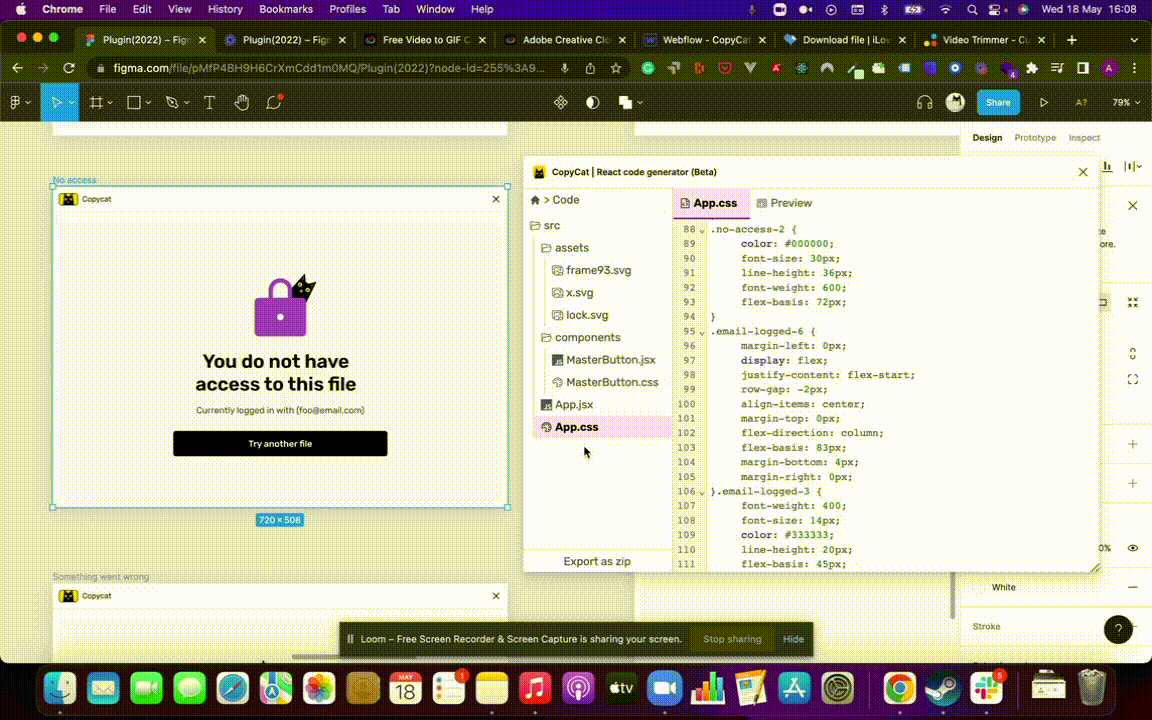
Task: Select the Pen tool
Action: (x=172, y=103)
